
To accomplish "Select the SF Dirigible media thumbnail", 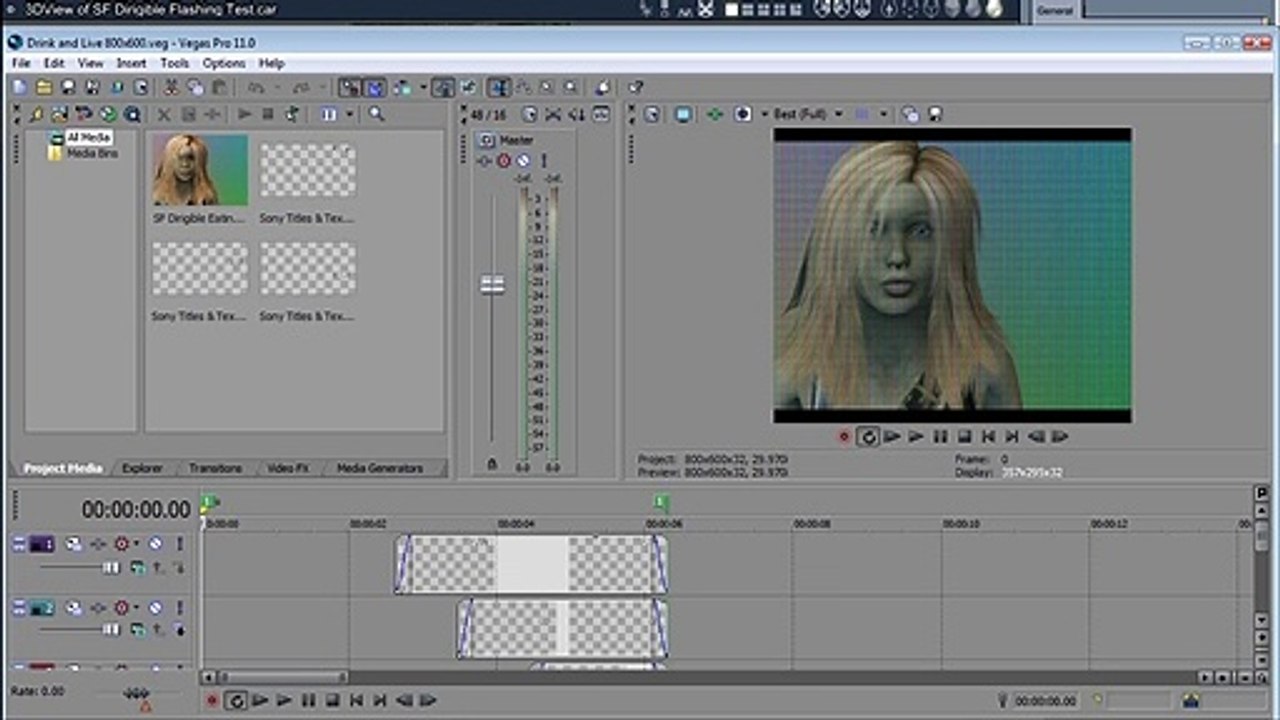I will pos(200,170).
